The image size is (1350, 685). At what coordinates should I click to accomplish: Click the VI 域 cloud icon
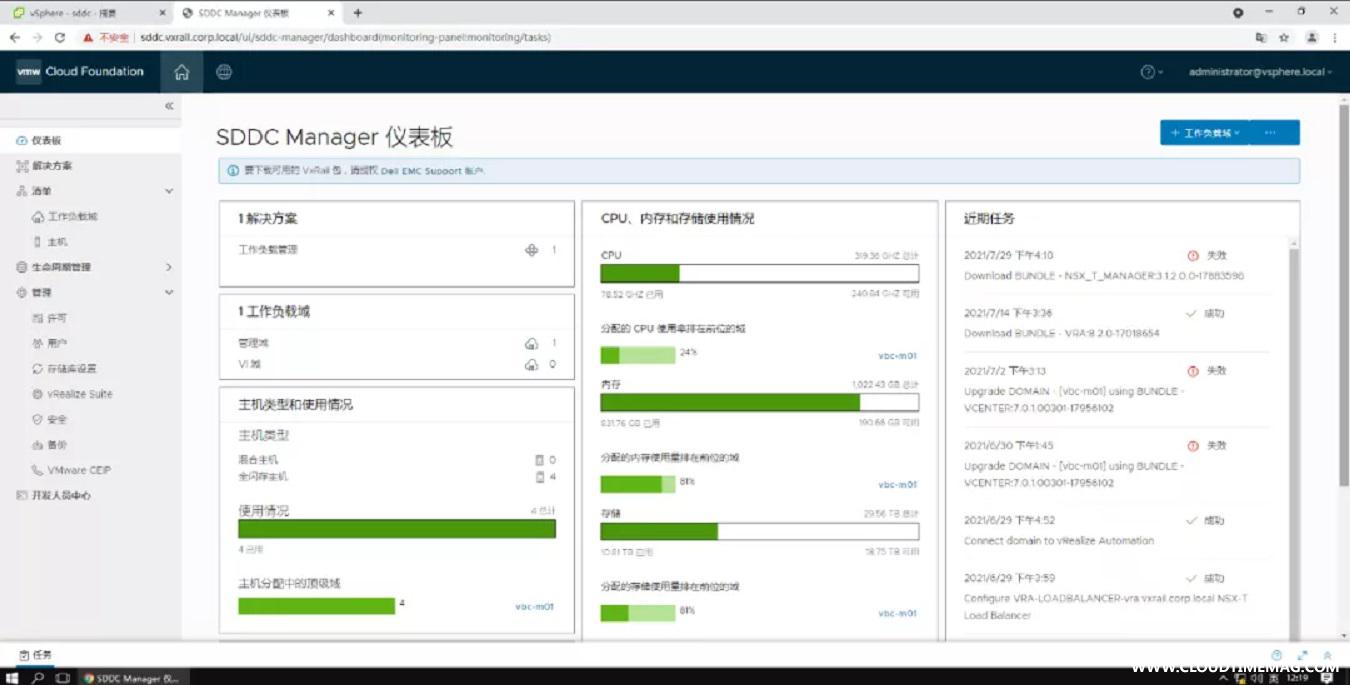[531, 365]
